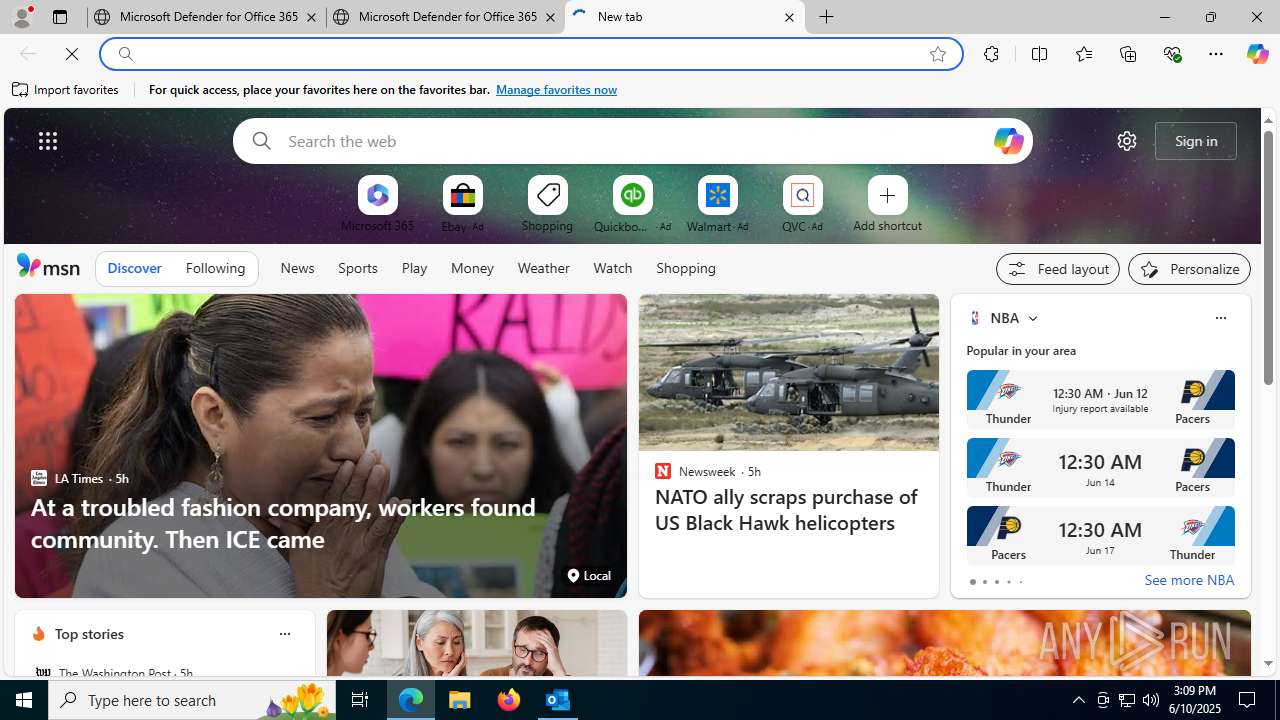
Task: Open Firefox from the taskbar
Action: coord(509,700)
